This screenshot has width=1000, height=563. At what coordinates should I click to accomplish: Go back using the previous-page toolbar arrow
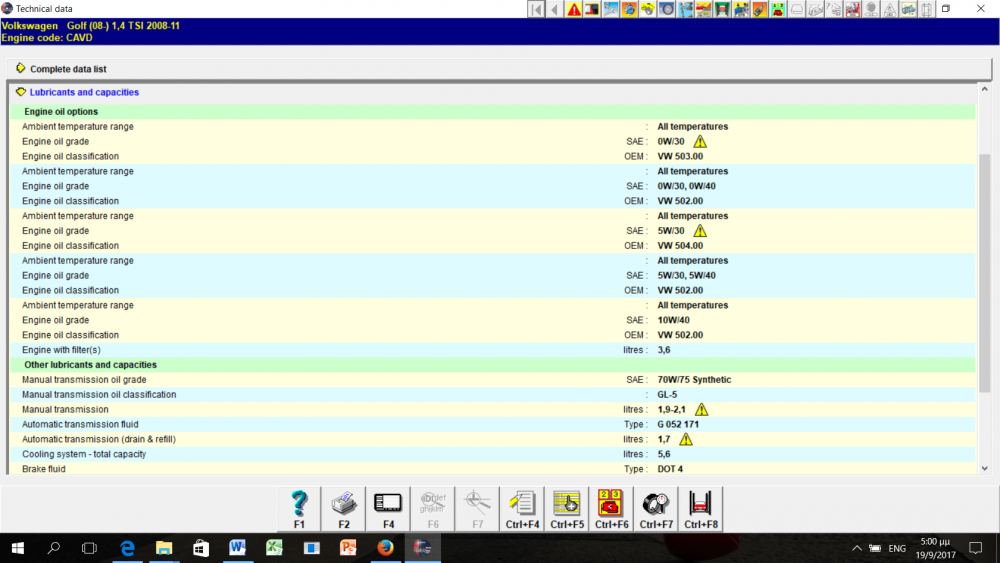pyautogui.click(x=555, y=9)
